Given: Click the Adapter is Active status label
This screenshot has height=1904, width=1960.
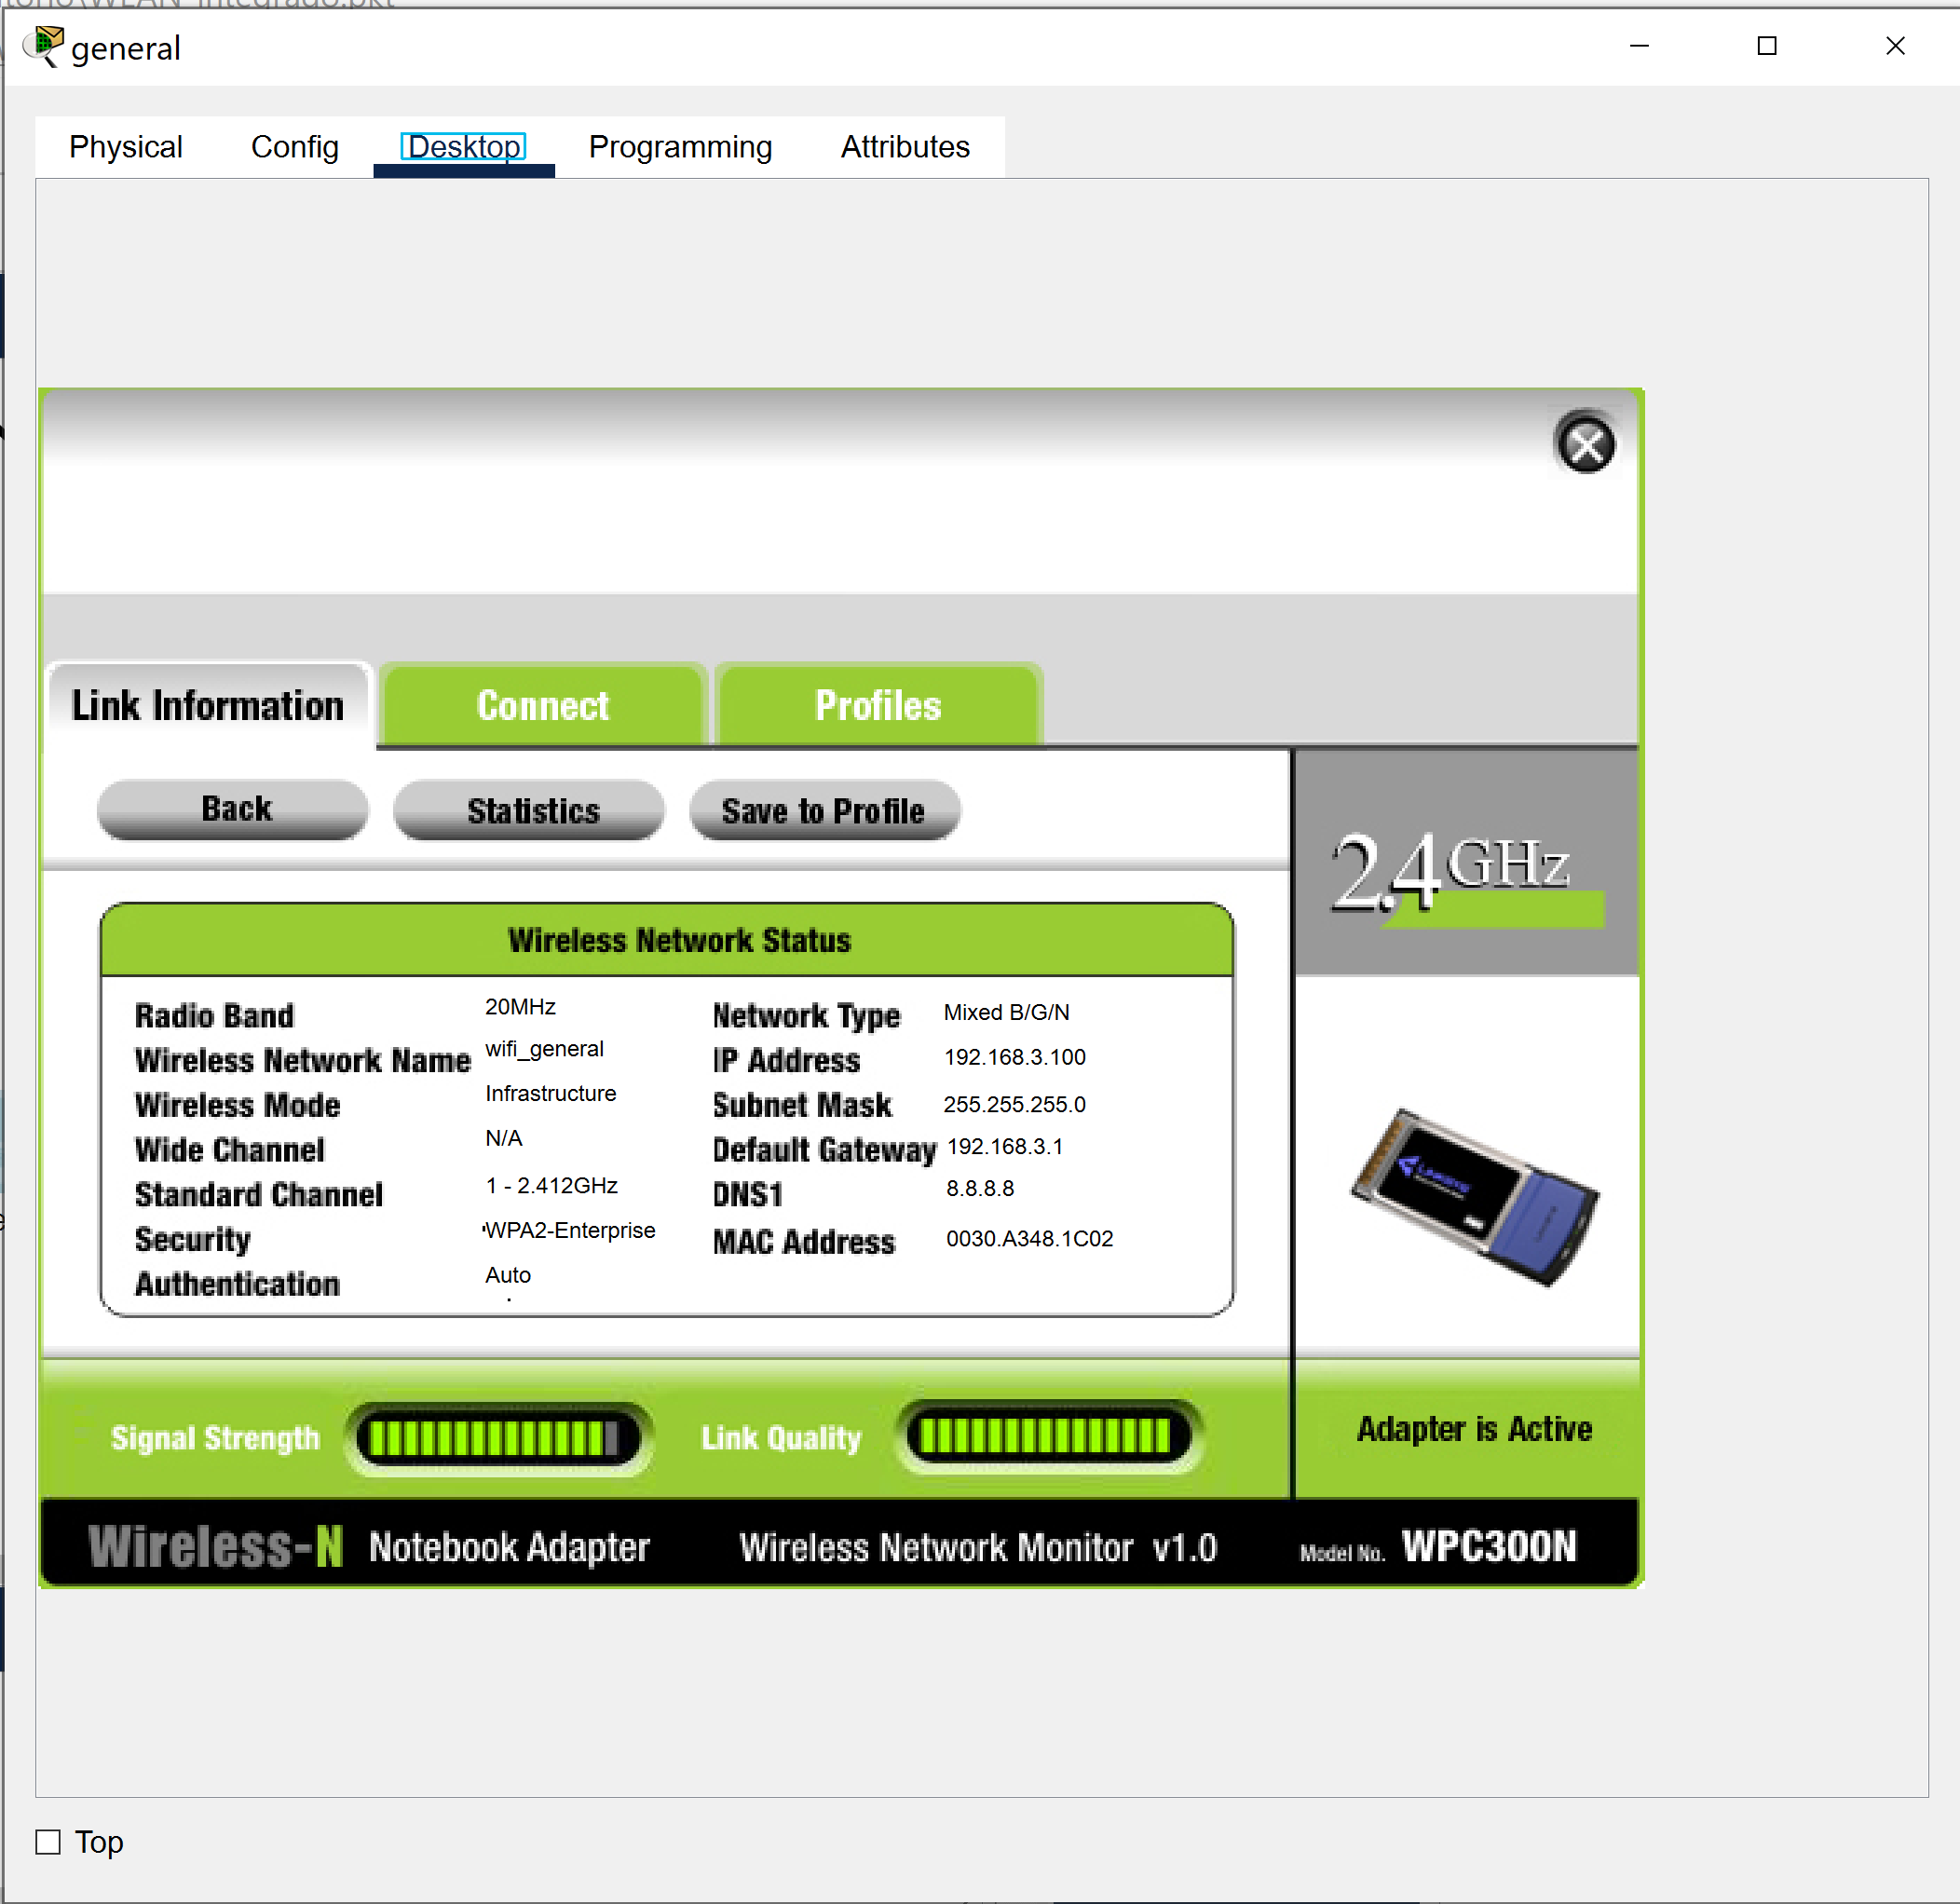Looking at the screenshot, I should (x=1473, y=1429).
